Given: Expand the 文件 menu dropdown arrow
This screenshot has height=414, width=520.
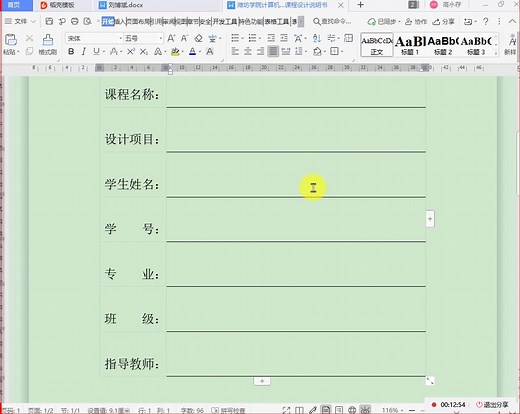Looking at the screenshot, I should coord(33,22).
